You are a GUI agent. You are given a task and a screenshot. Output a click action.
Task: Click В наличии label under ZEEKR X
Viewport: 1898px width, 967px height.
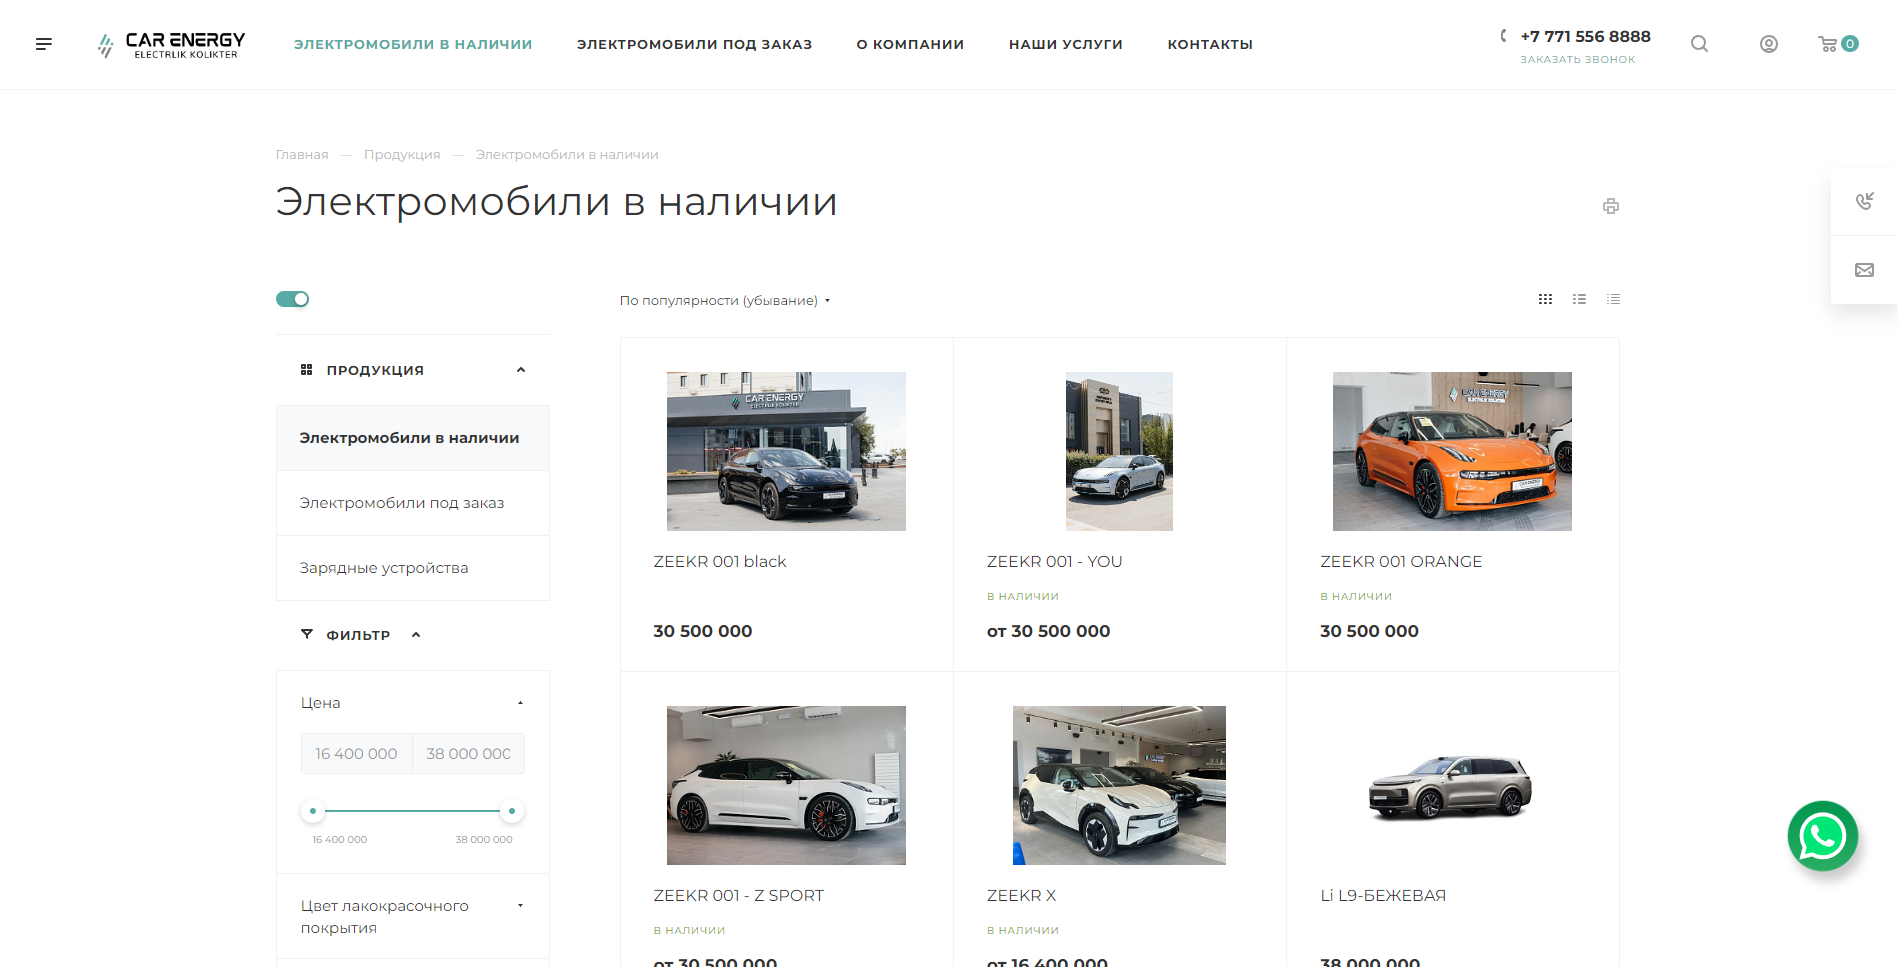tap(1022, 930)
